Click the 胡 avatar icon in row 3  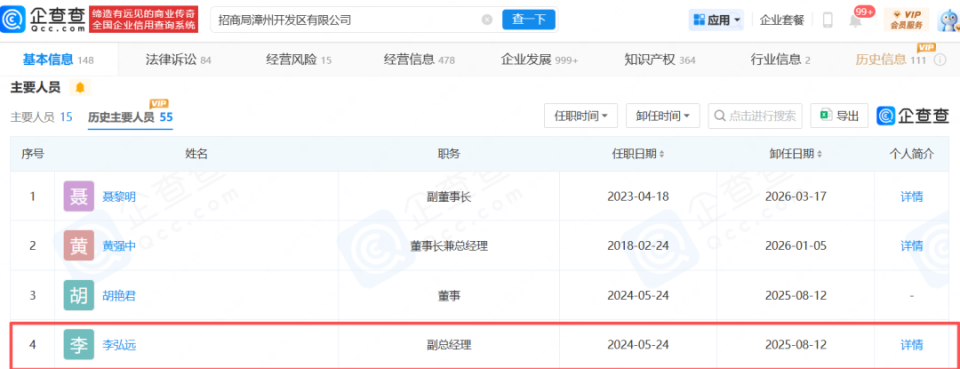click(79, 296)
